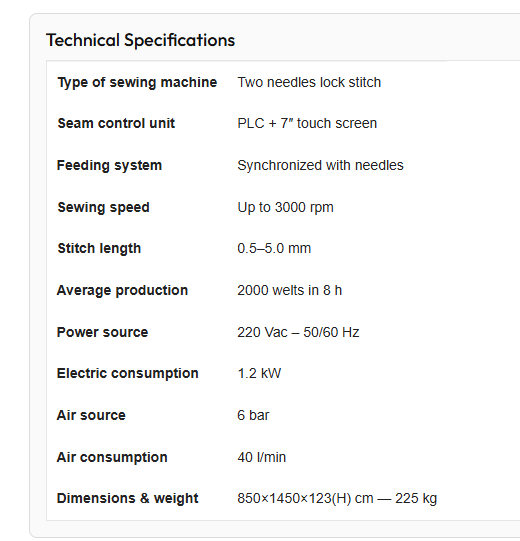Select the Feeding system label

pyautogui.click(x=109, y=165)
